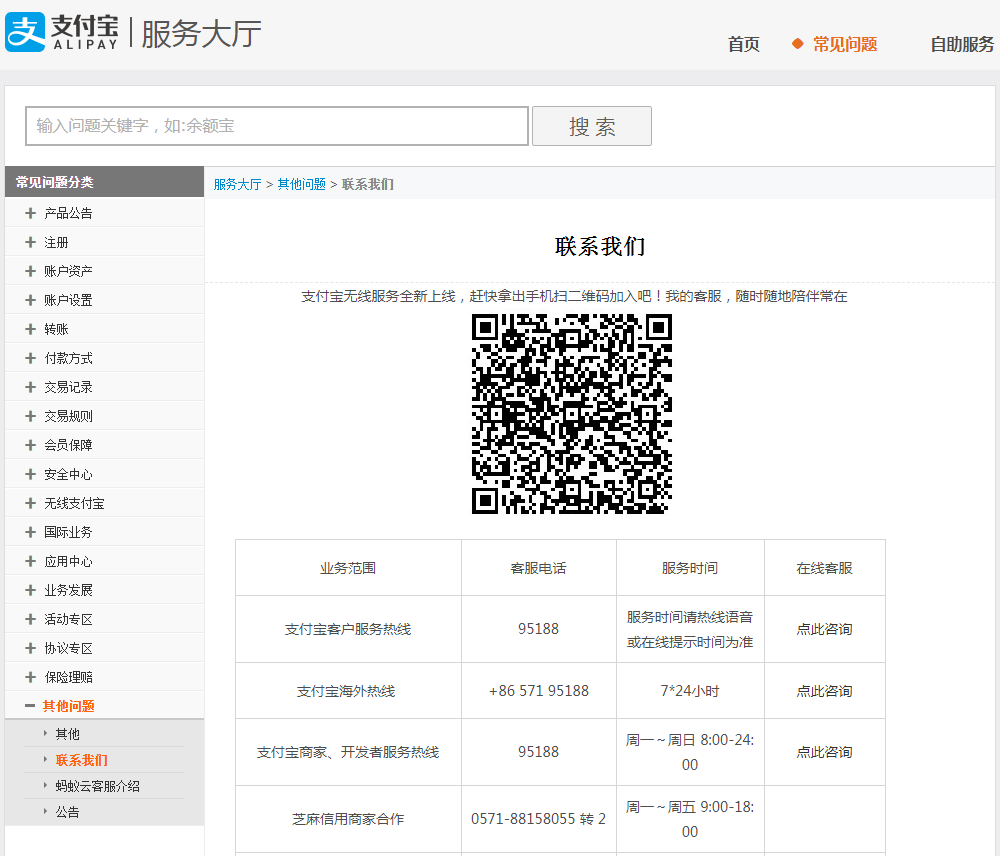This screenshot has height=856, width=1000.
Task: Click the 7*24小时 service time cell
Action: [690, 691]
